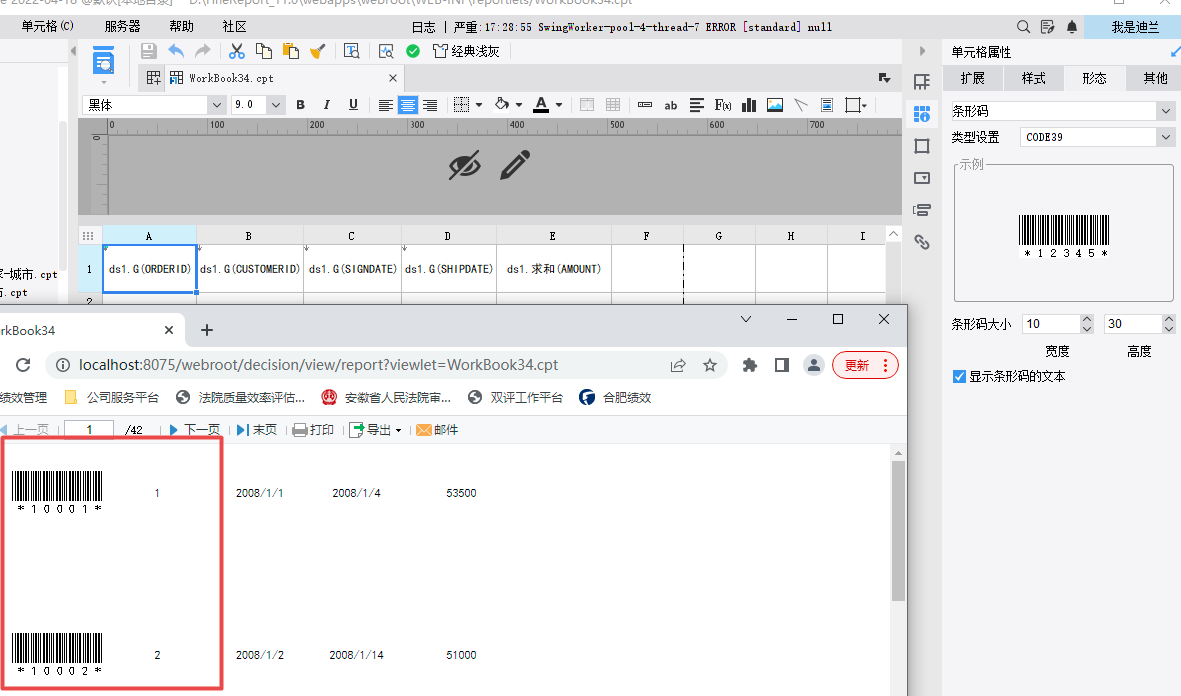Expand the cell border style dropdown arrow

pyautogui.click(x=479, y=105)
